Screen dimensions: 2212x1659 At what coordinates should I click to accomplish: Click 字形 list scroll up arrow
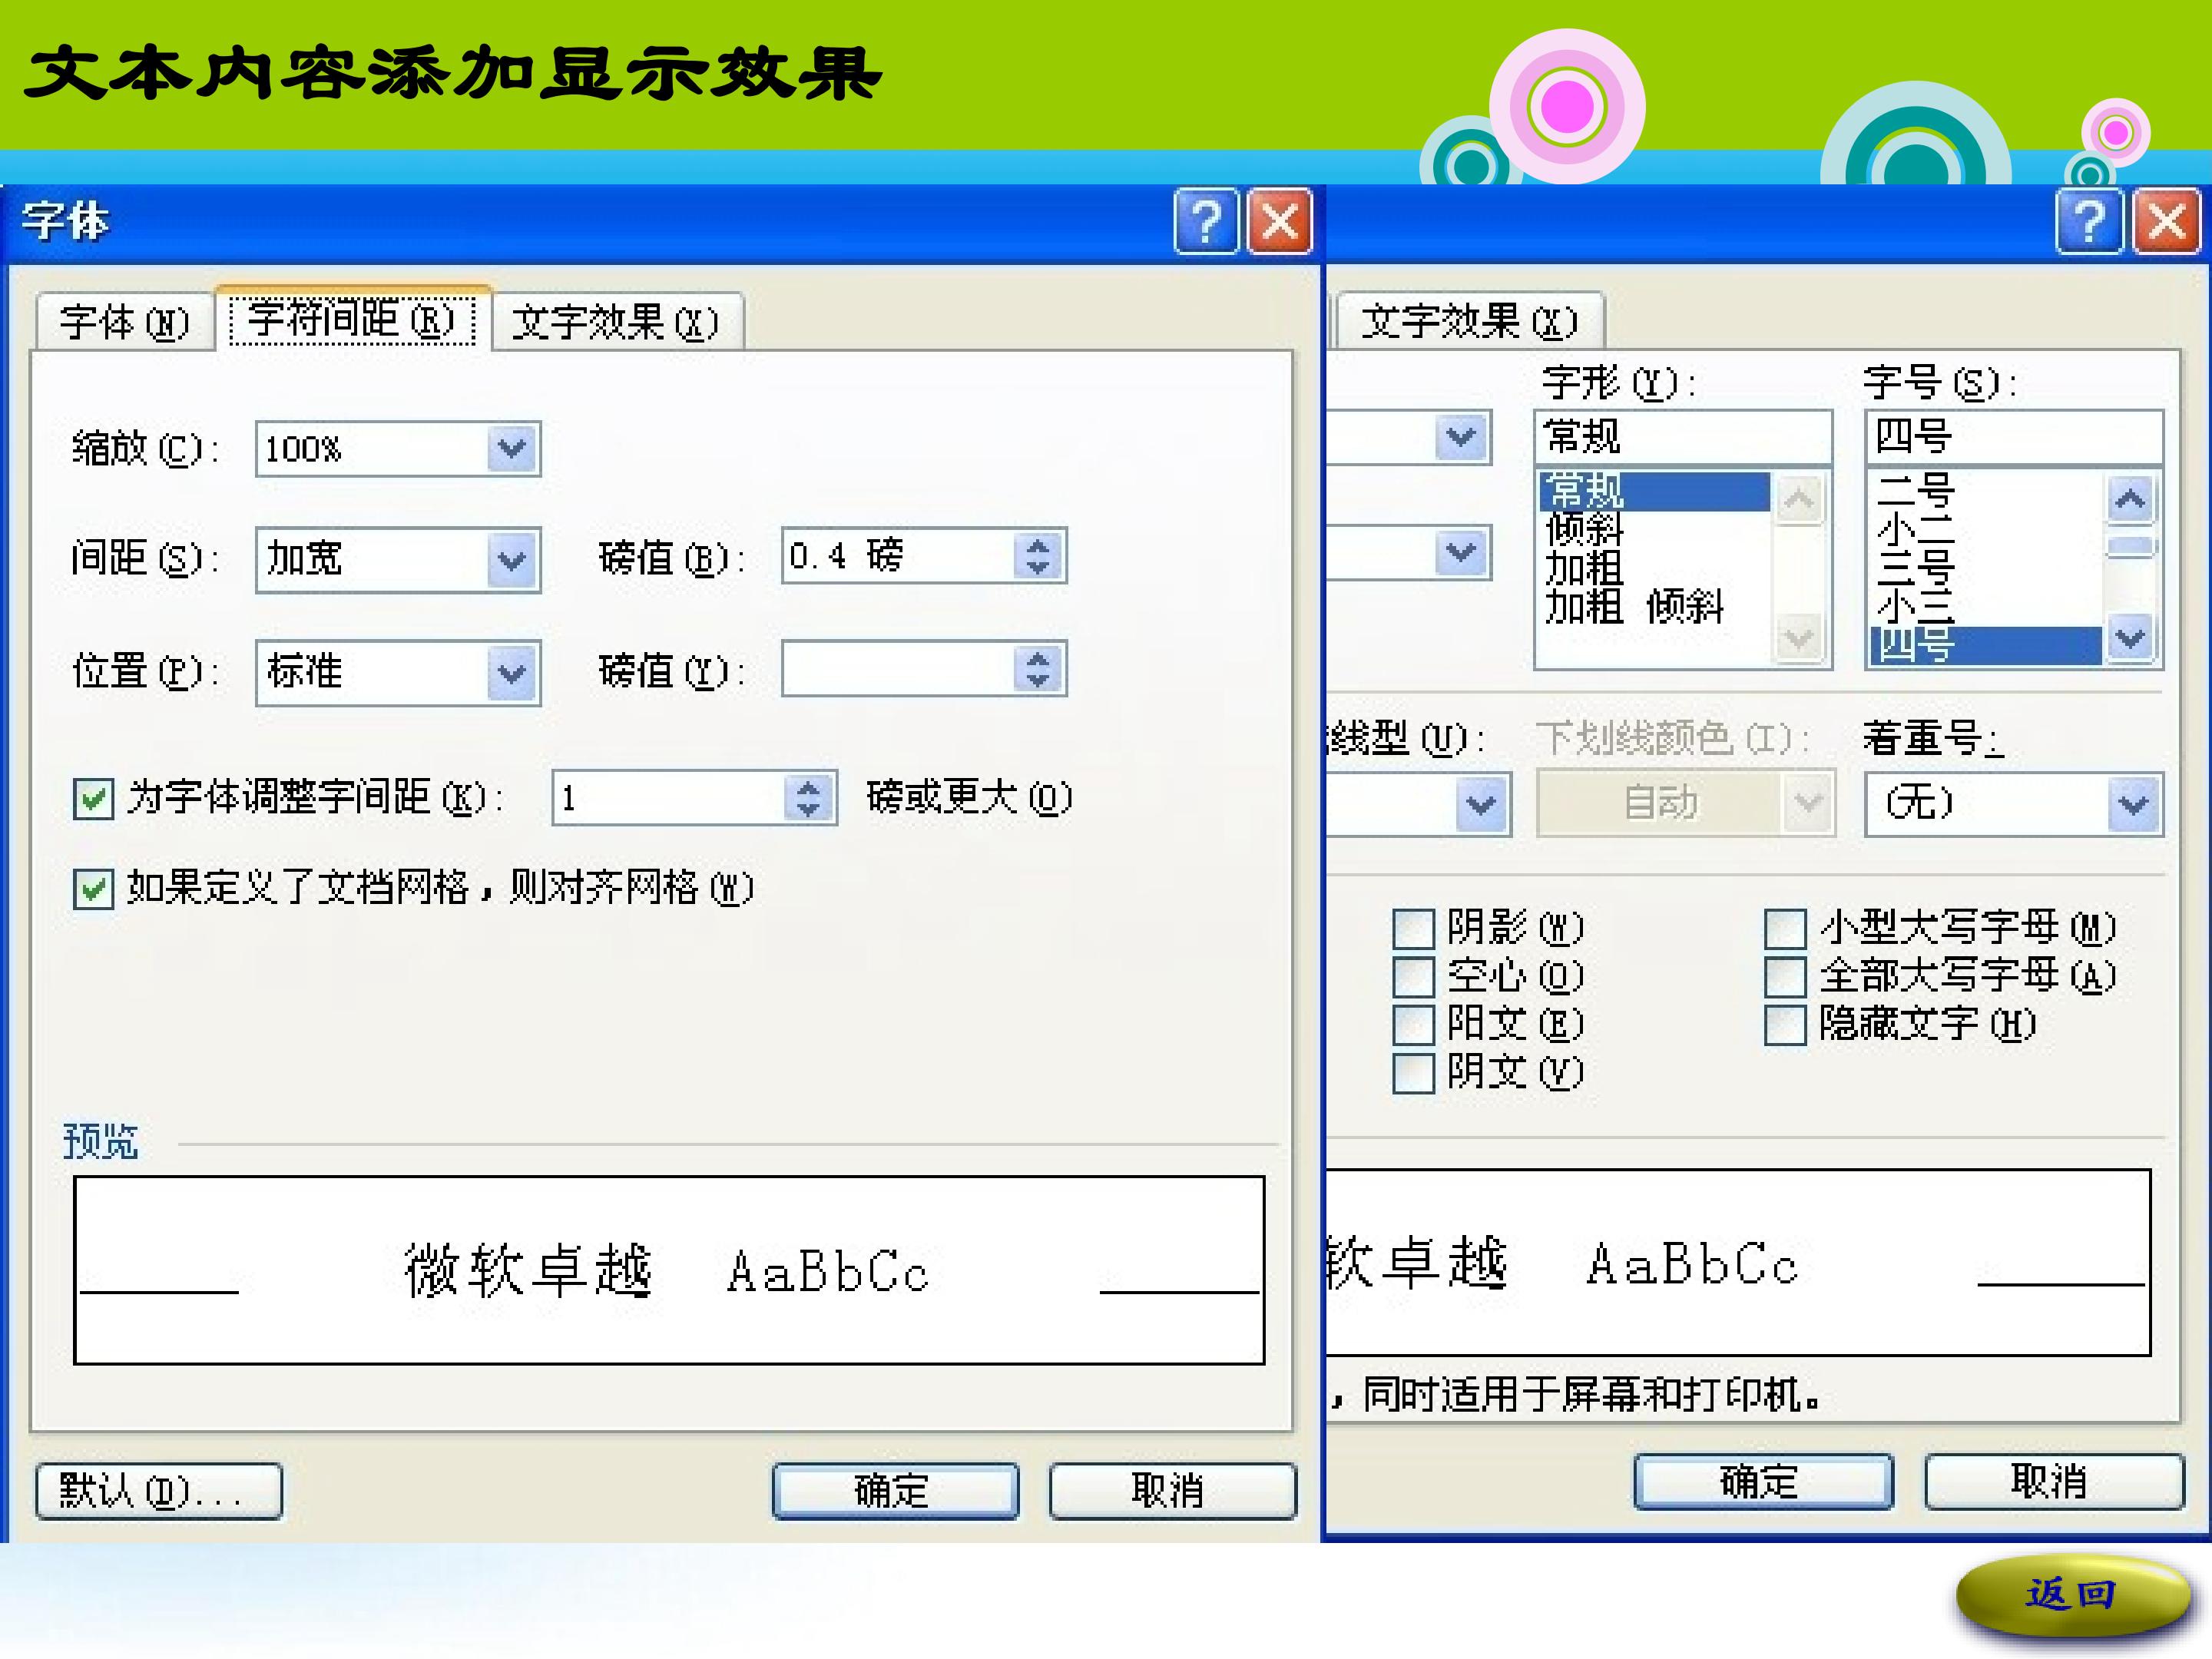point(1799,498)
